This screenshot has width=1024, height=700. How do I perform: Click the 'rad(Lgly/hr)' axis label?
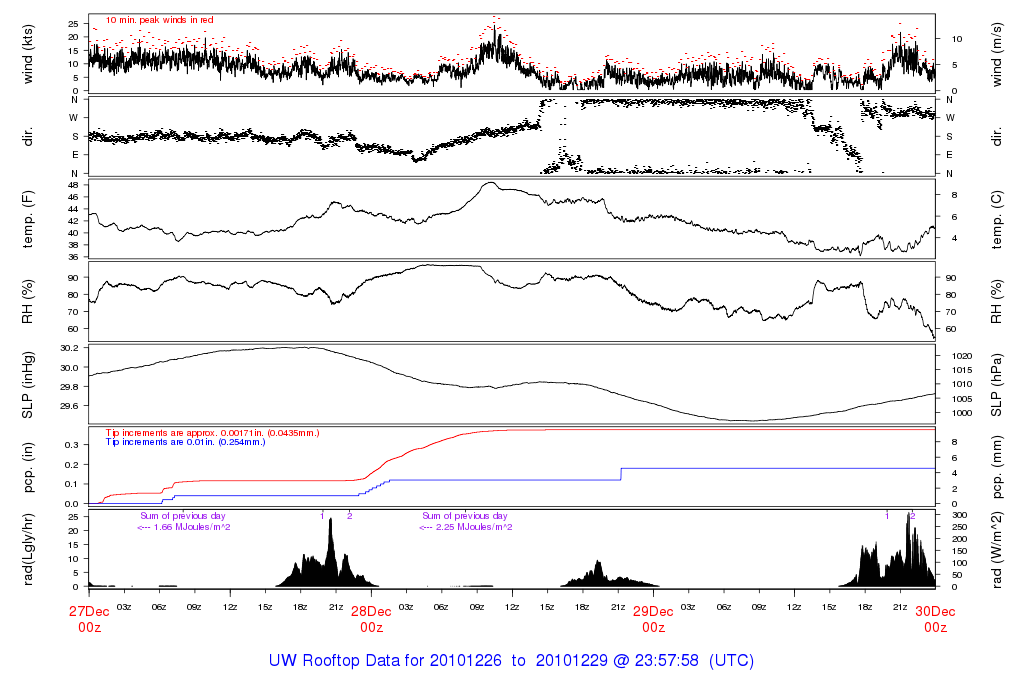[x=27, y=550]
